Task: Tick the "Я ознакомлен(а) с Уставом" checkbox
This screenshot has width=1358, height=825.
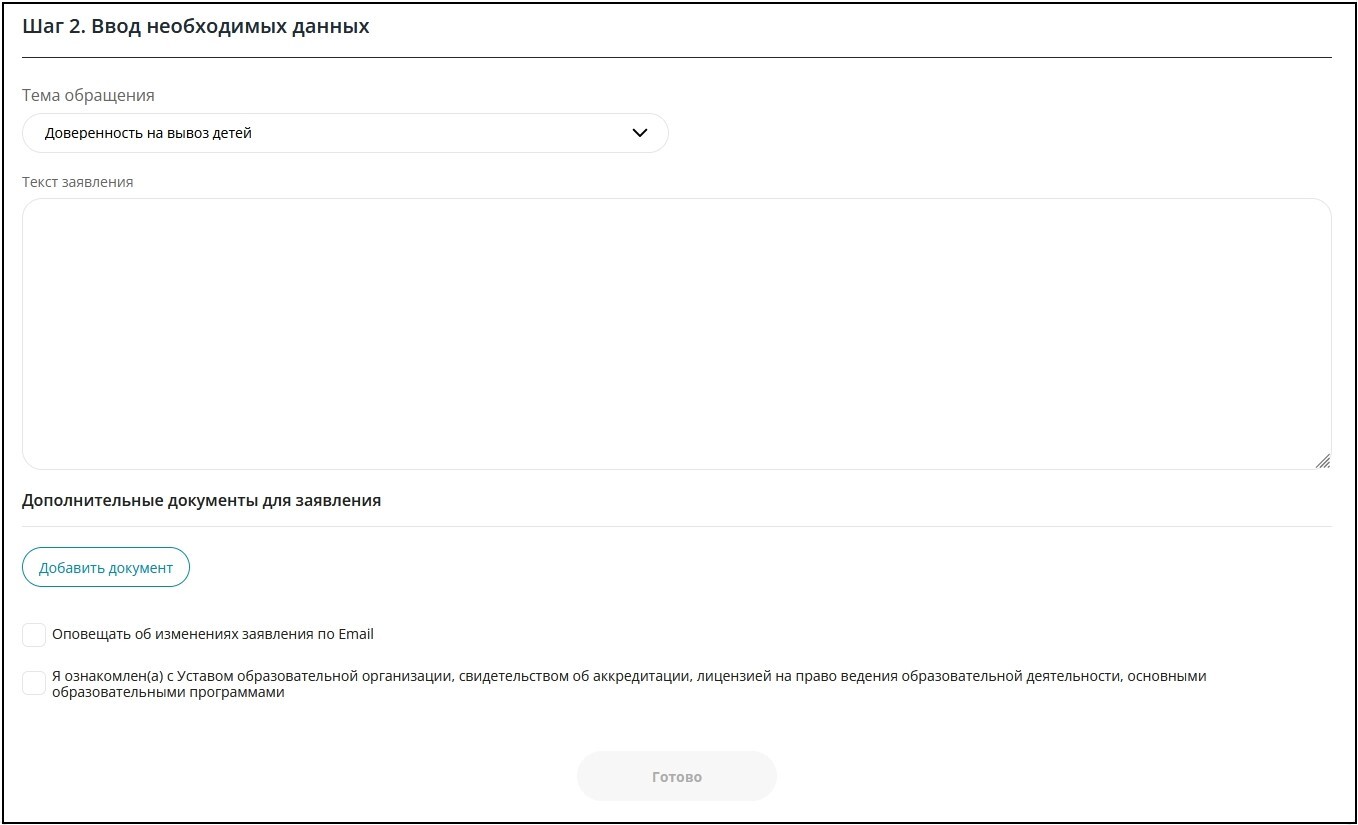Action: pos(34,683)
